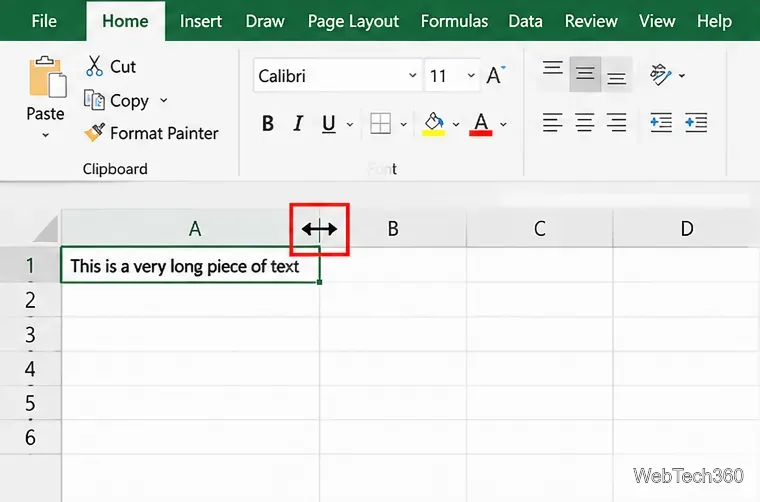Select column A header
The width and height of the screenshot is (760, 502).
(190, 228)
